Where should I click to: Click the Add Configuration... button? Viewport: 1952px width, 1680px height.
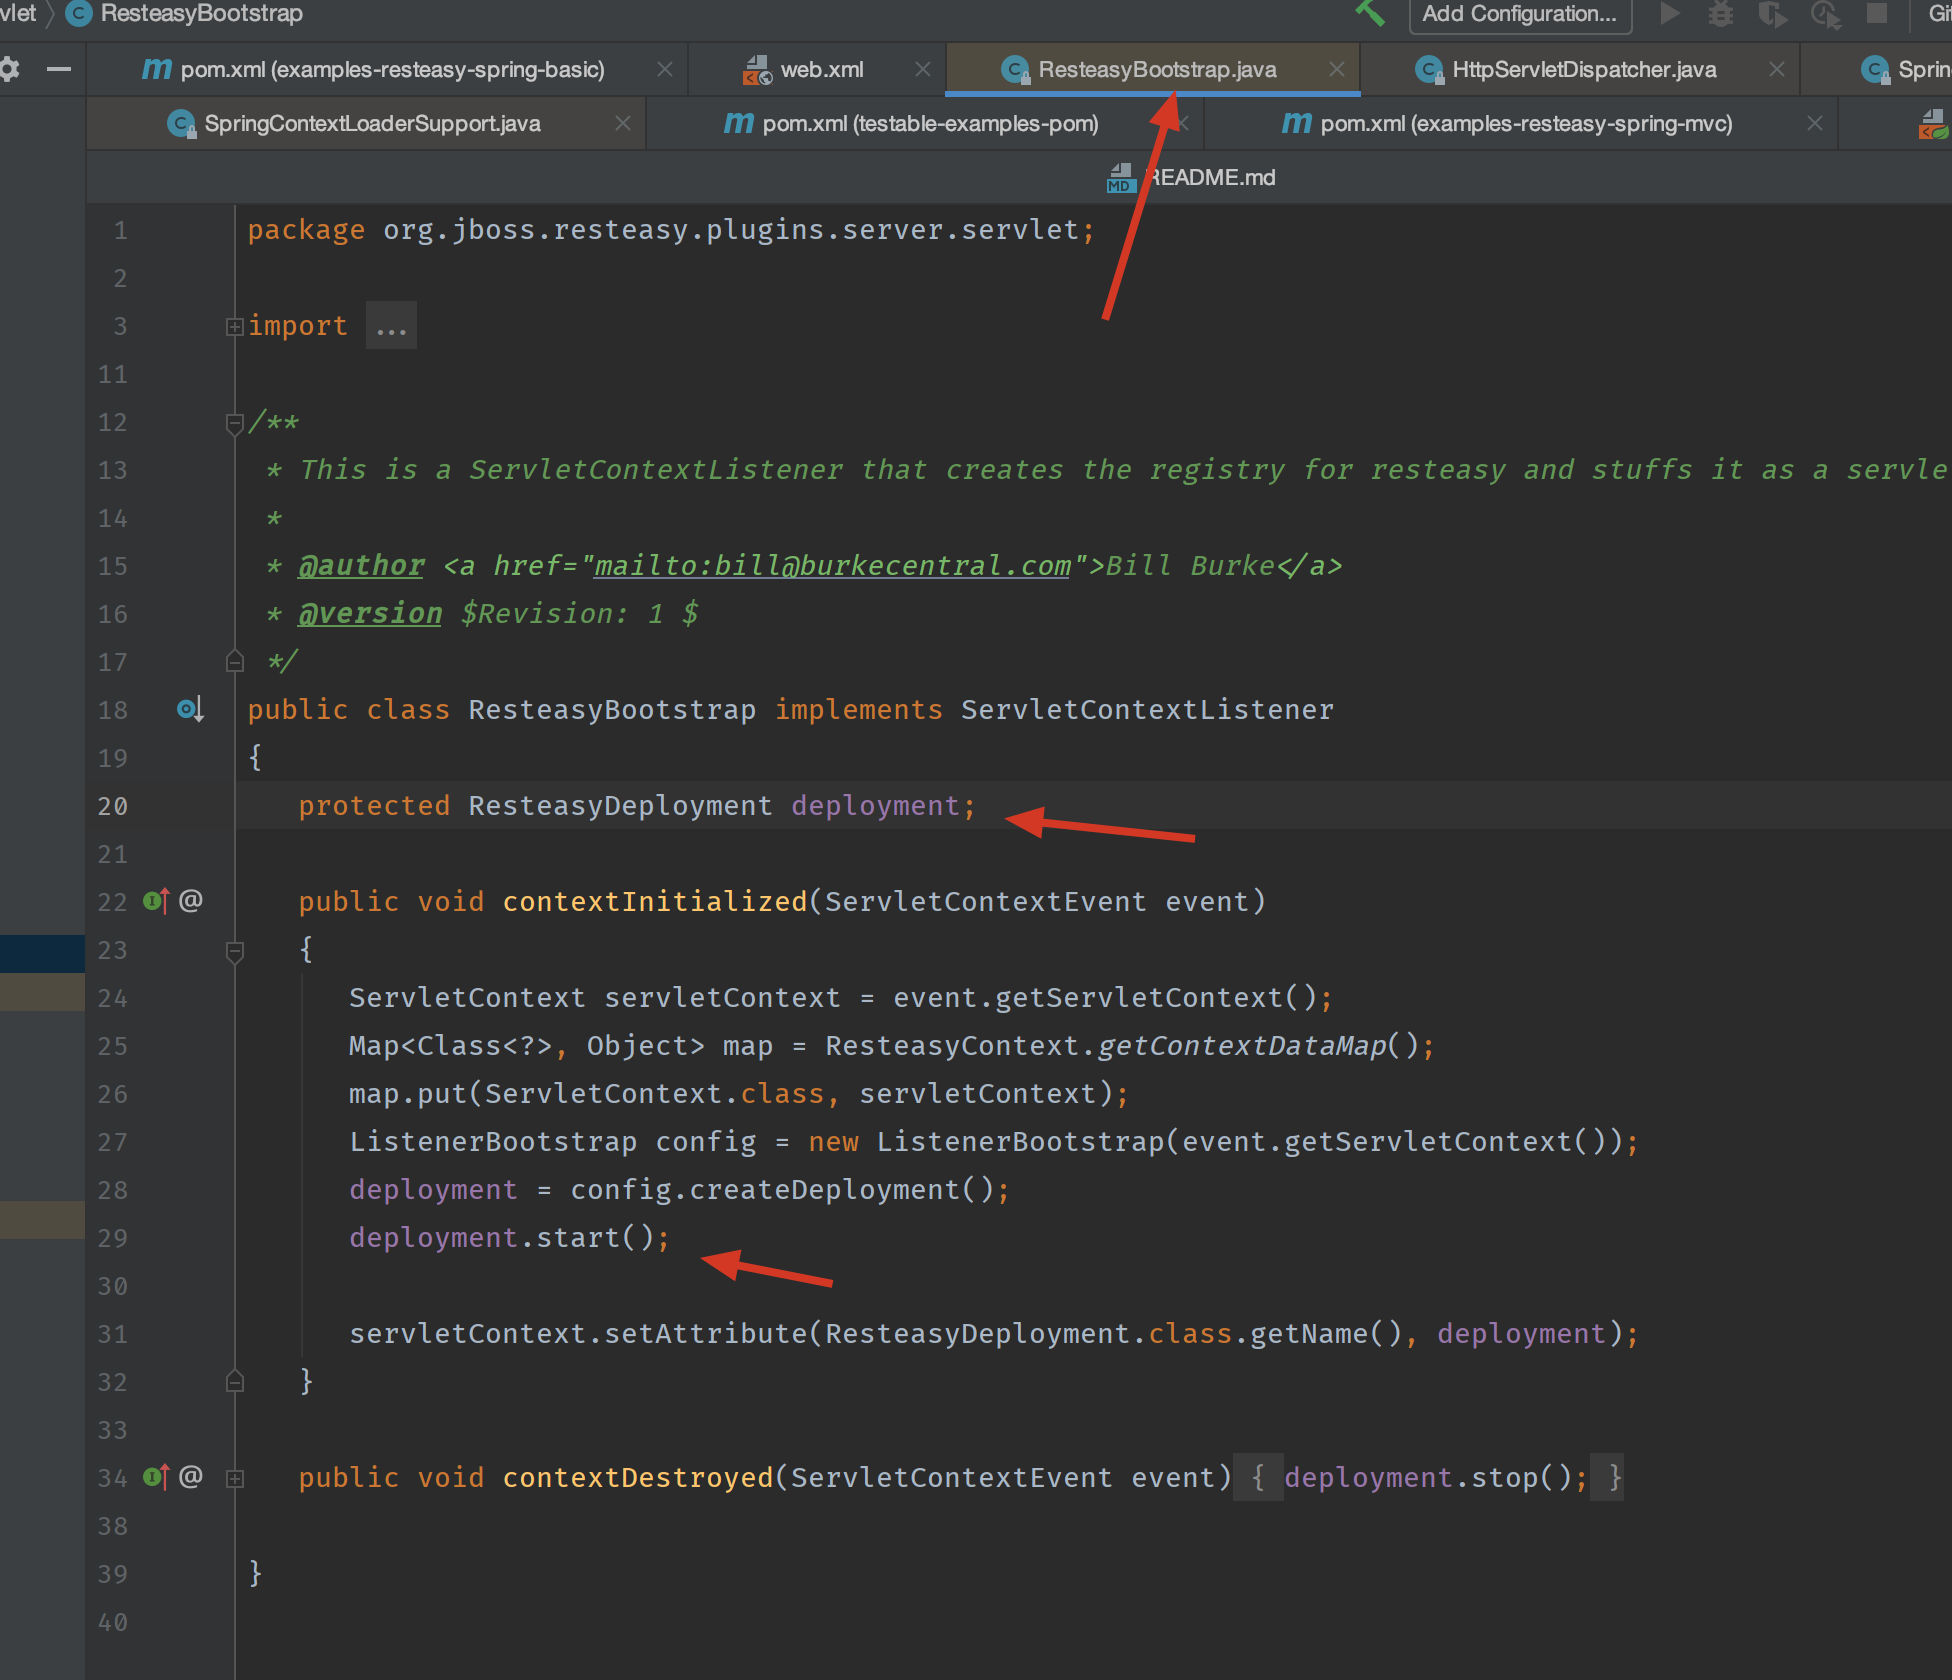(x=1519, y=14)
